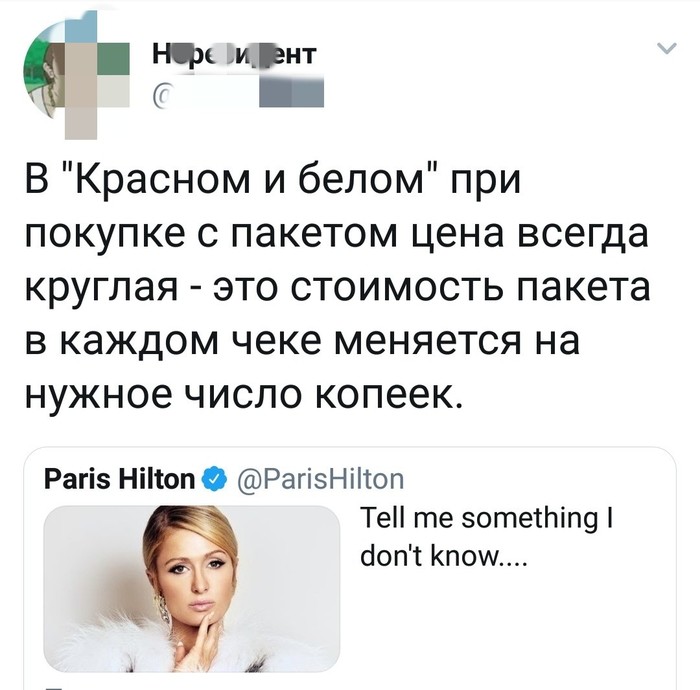The image size is (700, 690).
Task: Open Paris Hilton's profile name link
Action: (x=120, y=479)
